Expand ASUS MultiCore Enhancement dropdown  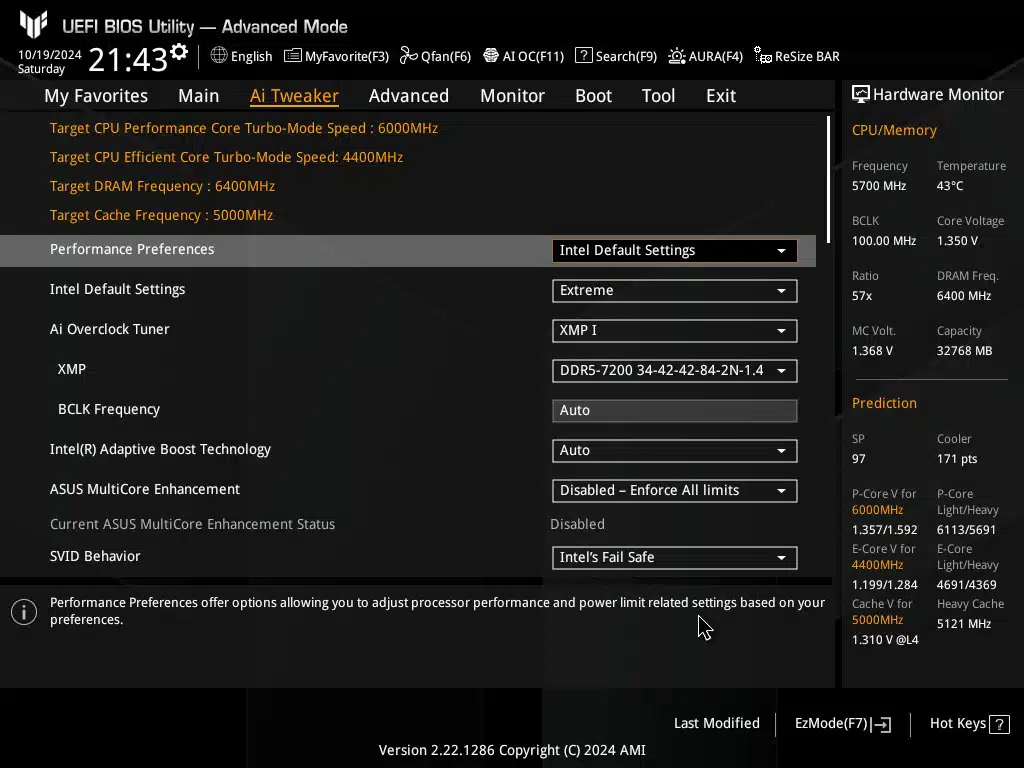point(675,490)
